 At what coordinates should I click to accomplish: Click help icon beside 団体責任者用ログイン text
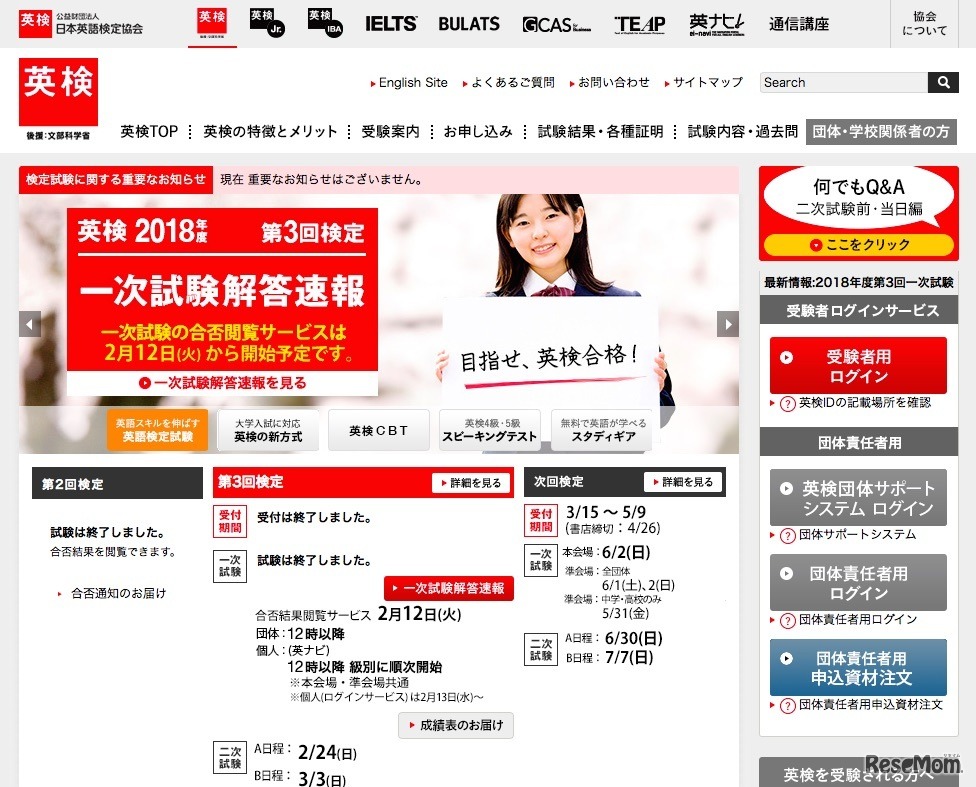point(787,620)
